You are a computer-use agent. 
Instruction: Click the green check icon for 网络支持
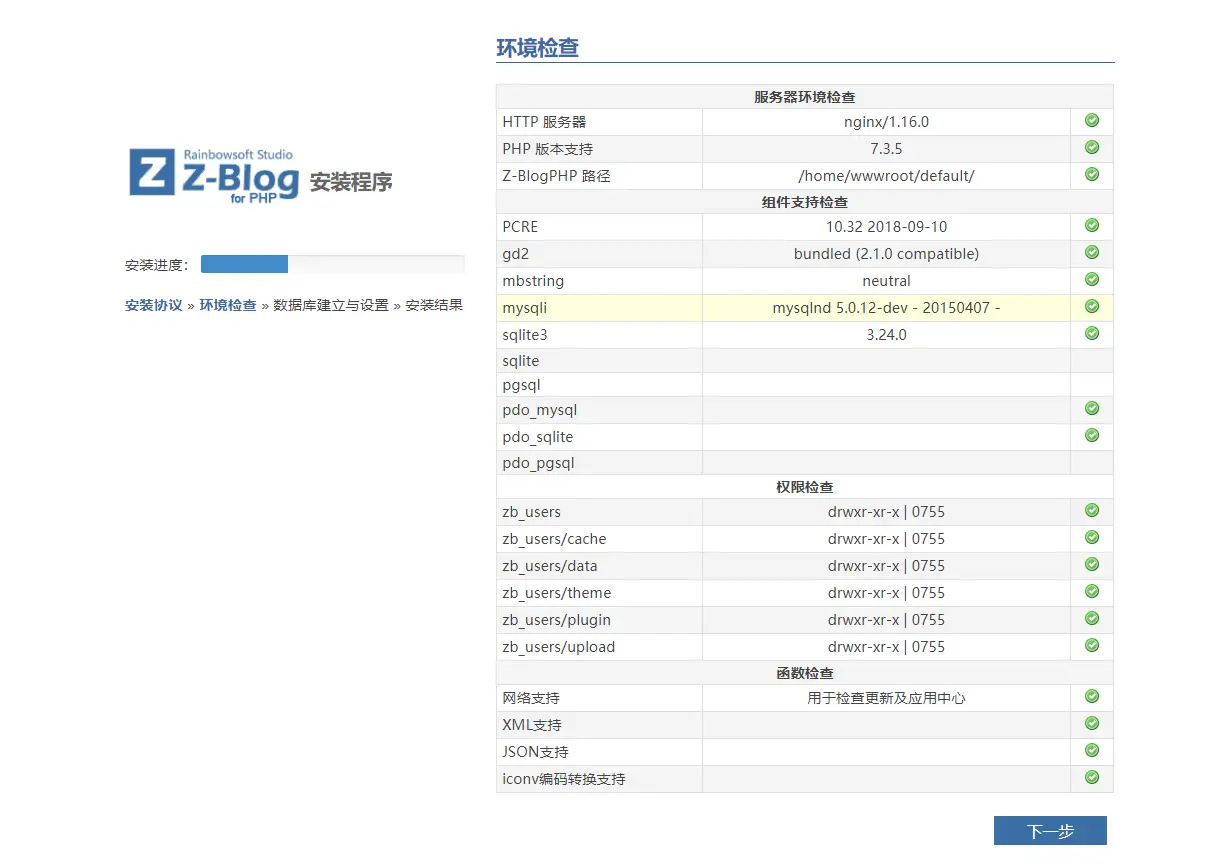1092,696
